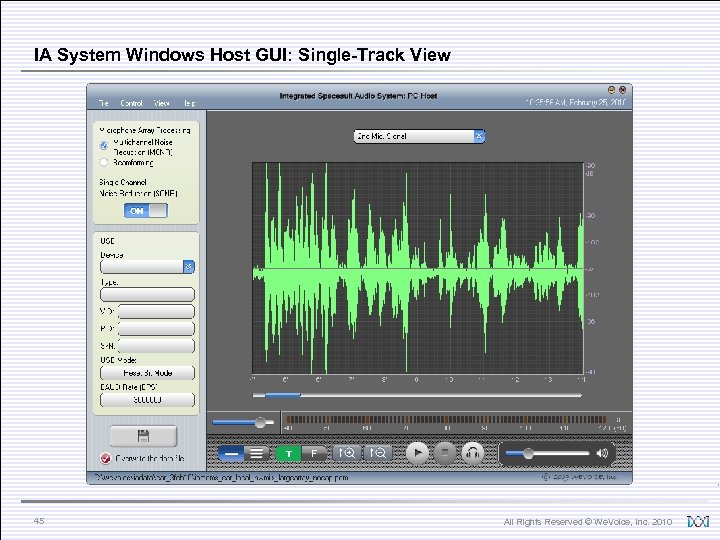This screenshot has height=540, width=720.
Task: Click the PID field
Action: pos(156,328)
